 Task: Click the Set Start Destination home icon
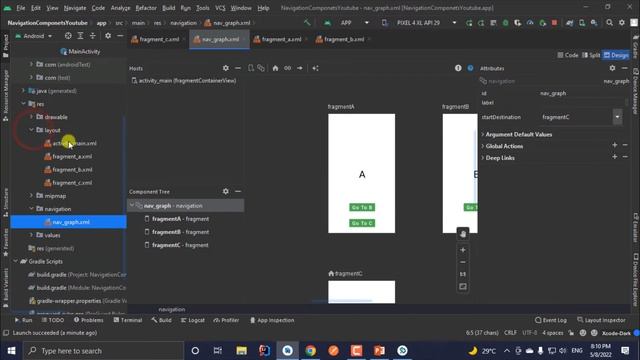(276, 68)
